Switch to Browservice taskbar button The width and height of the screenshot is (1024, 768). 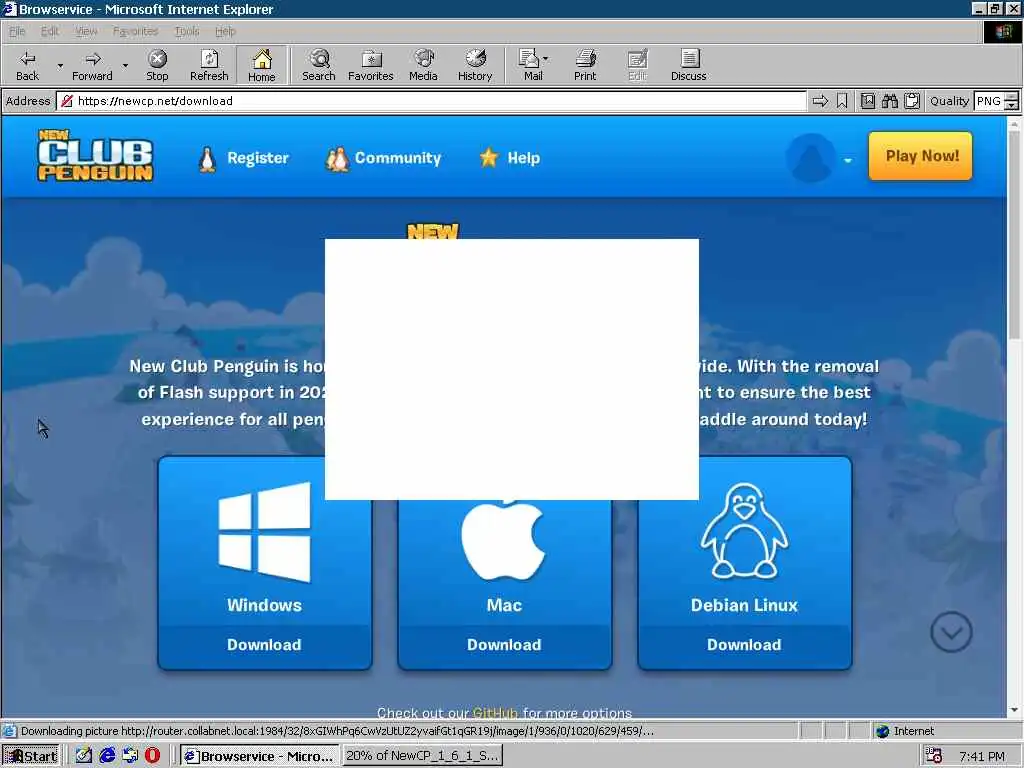point(259,756)
